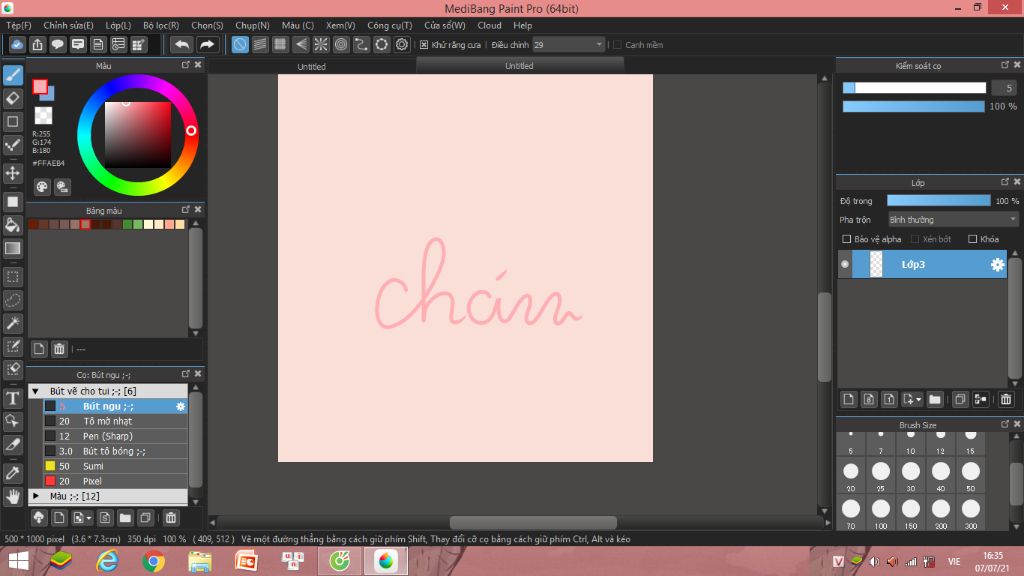The image size is (1024, 576).
Task: Click the Undo arrow in toolbar
Action: click(x=182, y=44)
